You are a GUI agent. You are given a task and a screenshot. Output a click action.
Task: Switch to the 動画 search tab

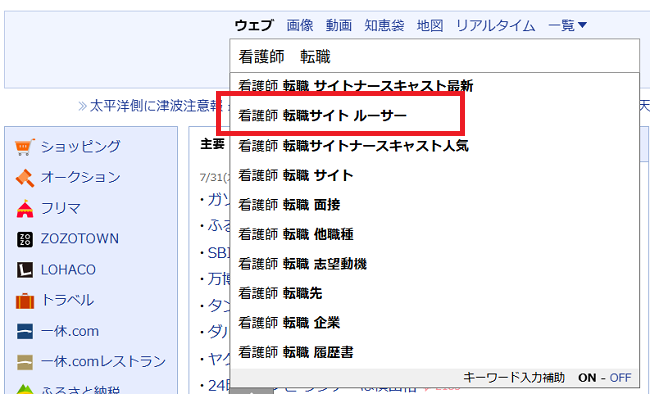coord(339,25)
